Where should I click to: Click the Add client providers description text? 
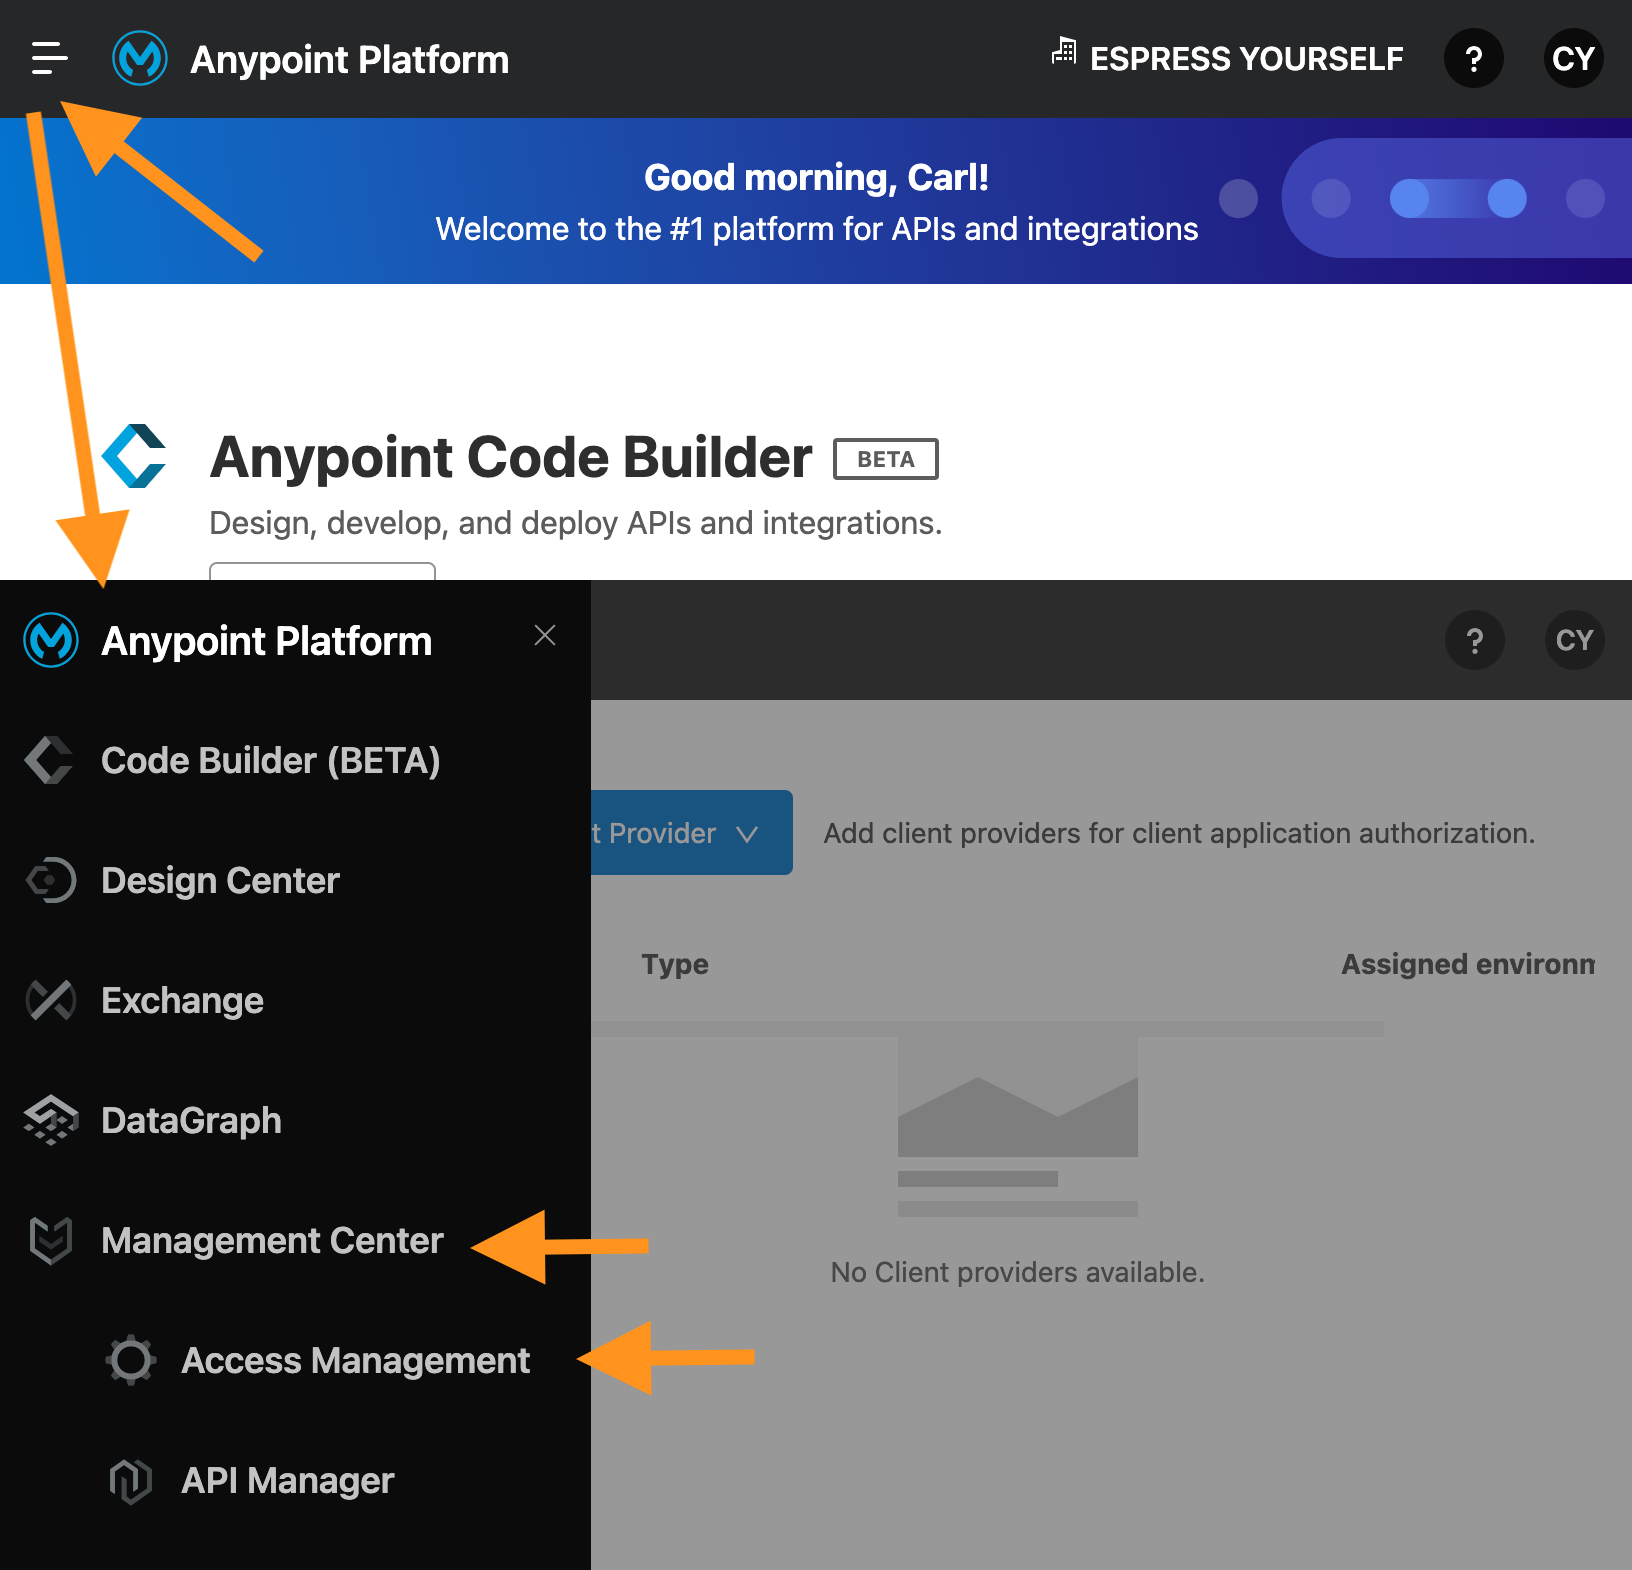coord(1179,833)
